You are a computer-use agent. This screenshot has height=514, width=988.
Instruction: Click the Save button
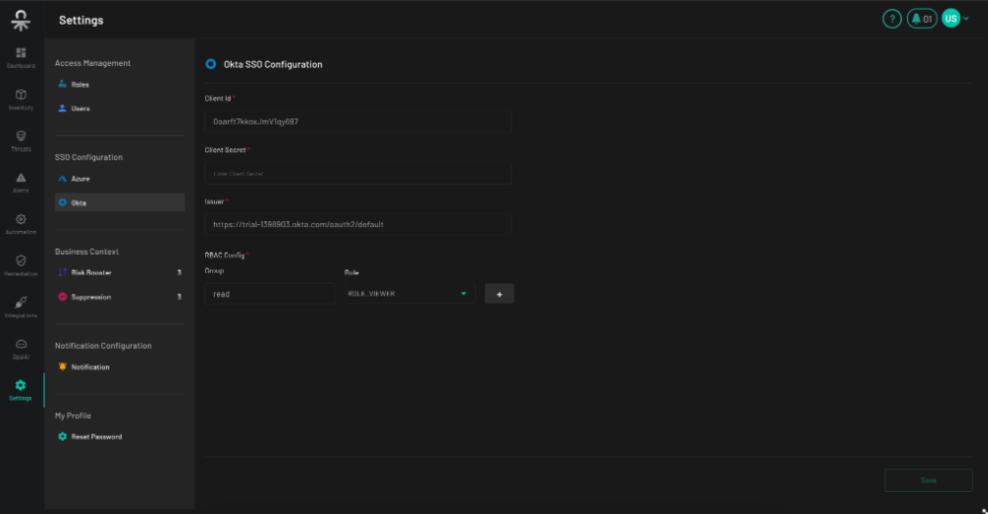(x=928, y=480)
